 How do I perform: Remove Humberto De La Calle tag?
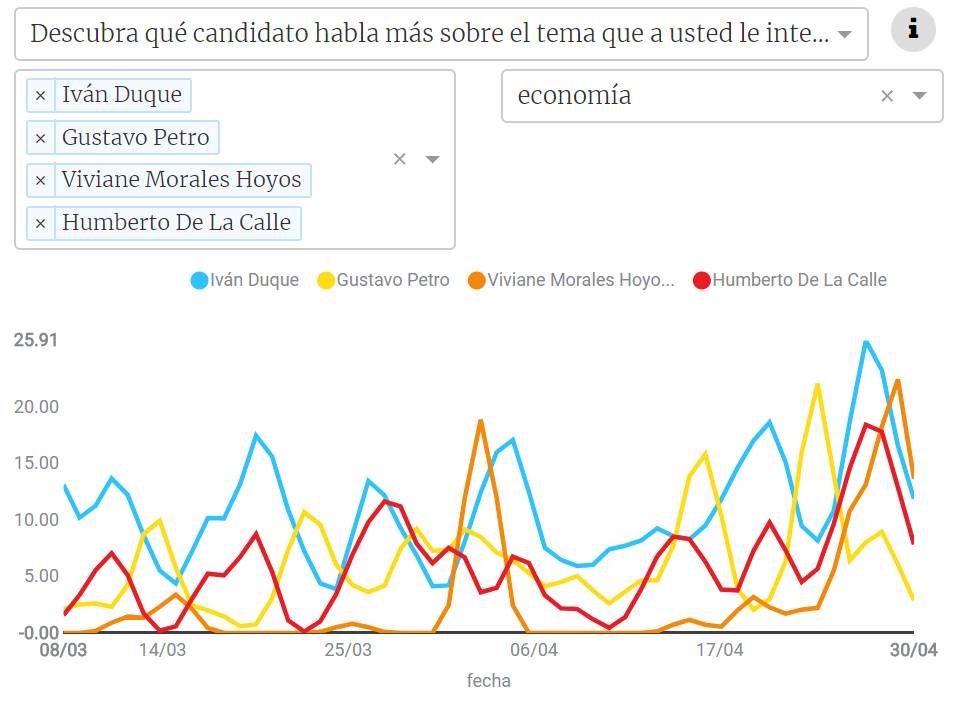click(40, 223)
